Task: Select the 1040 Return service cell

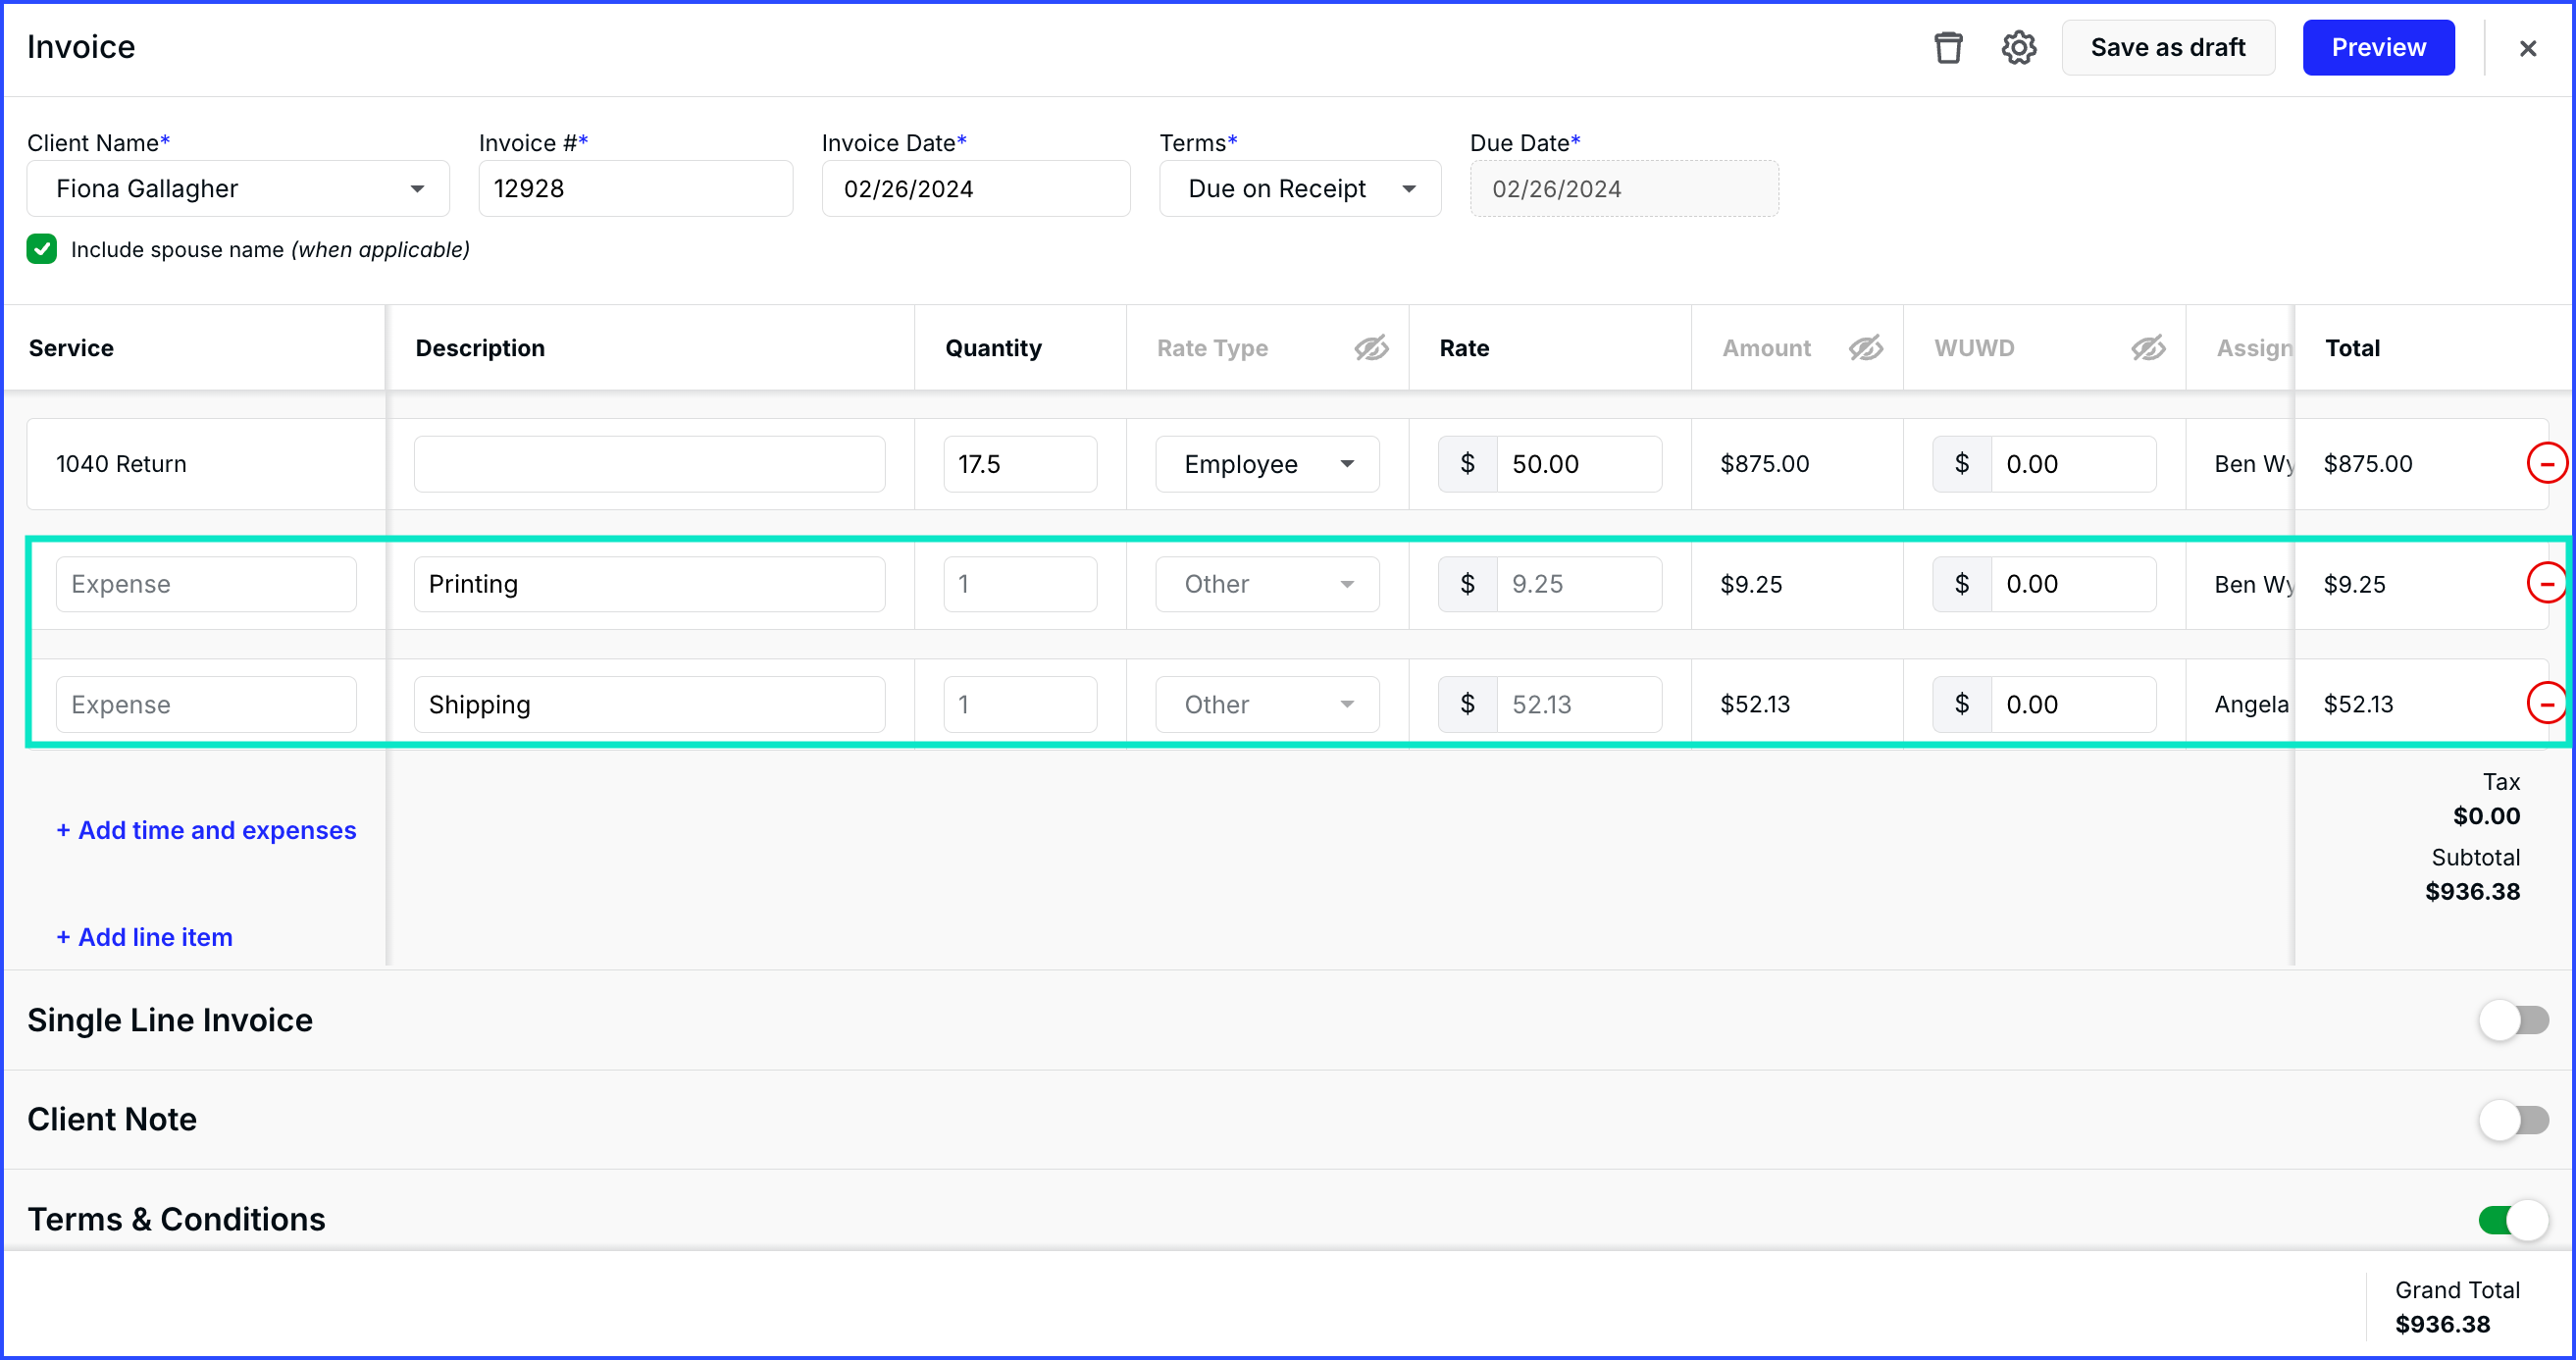Action: [x=206, y=464]
